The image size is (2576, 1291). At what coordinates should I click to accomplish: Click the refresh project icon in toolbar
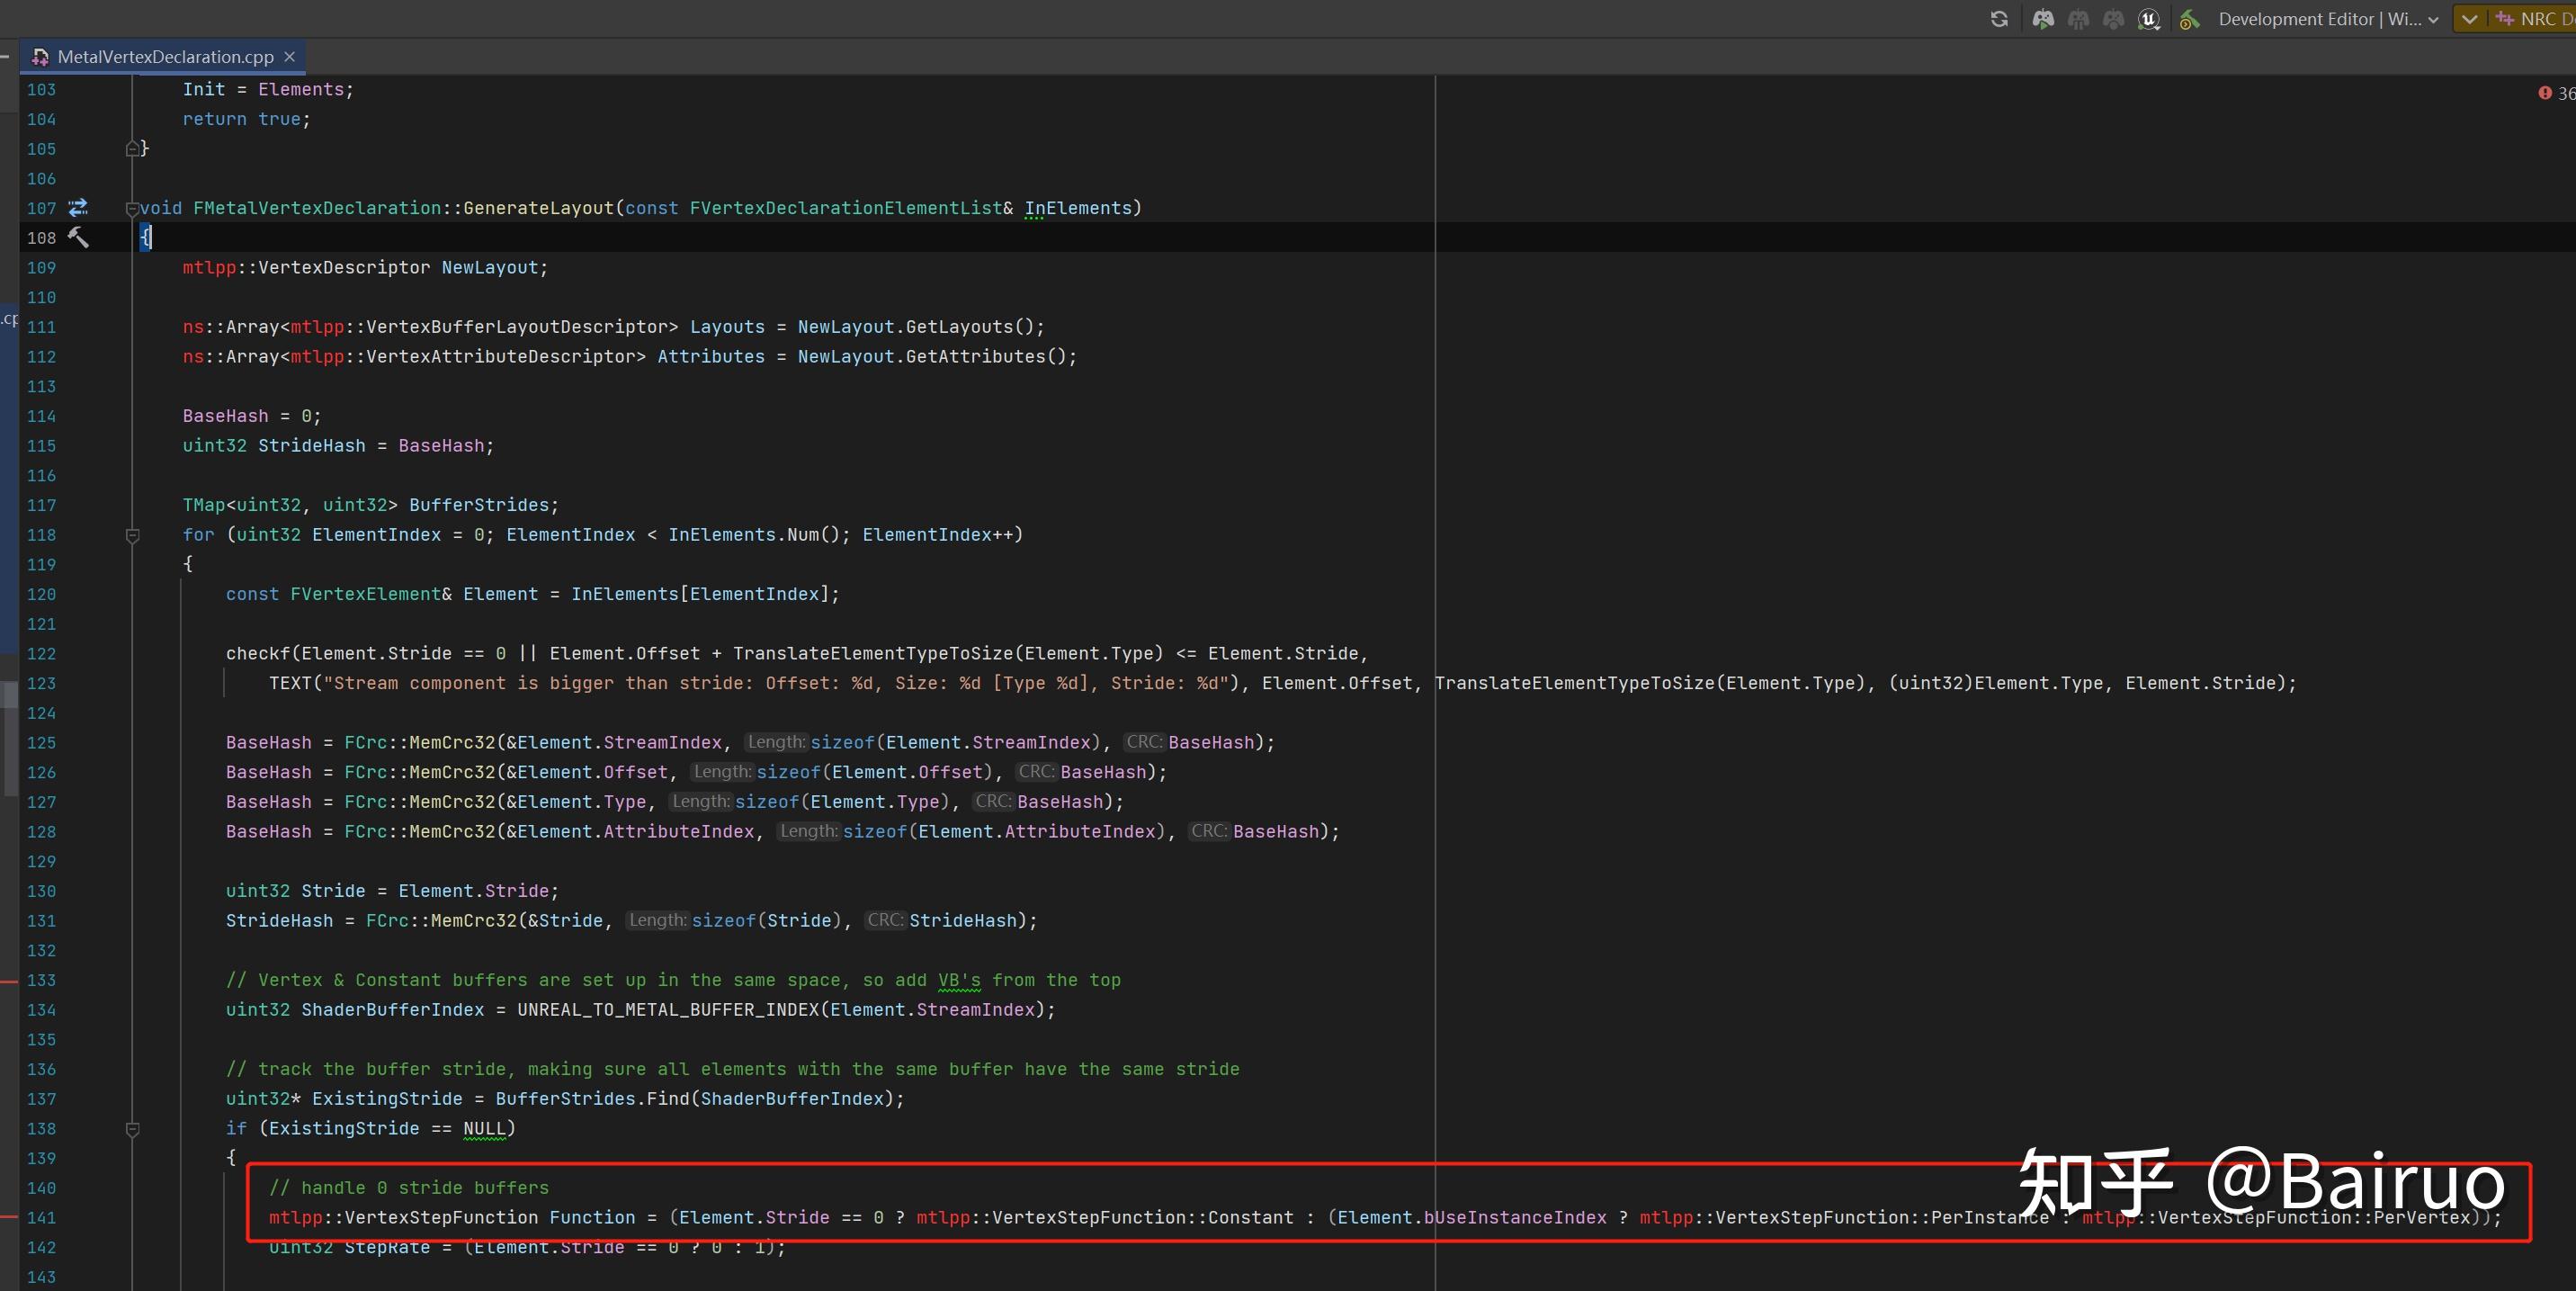coord(1999,19)
